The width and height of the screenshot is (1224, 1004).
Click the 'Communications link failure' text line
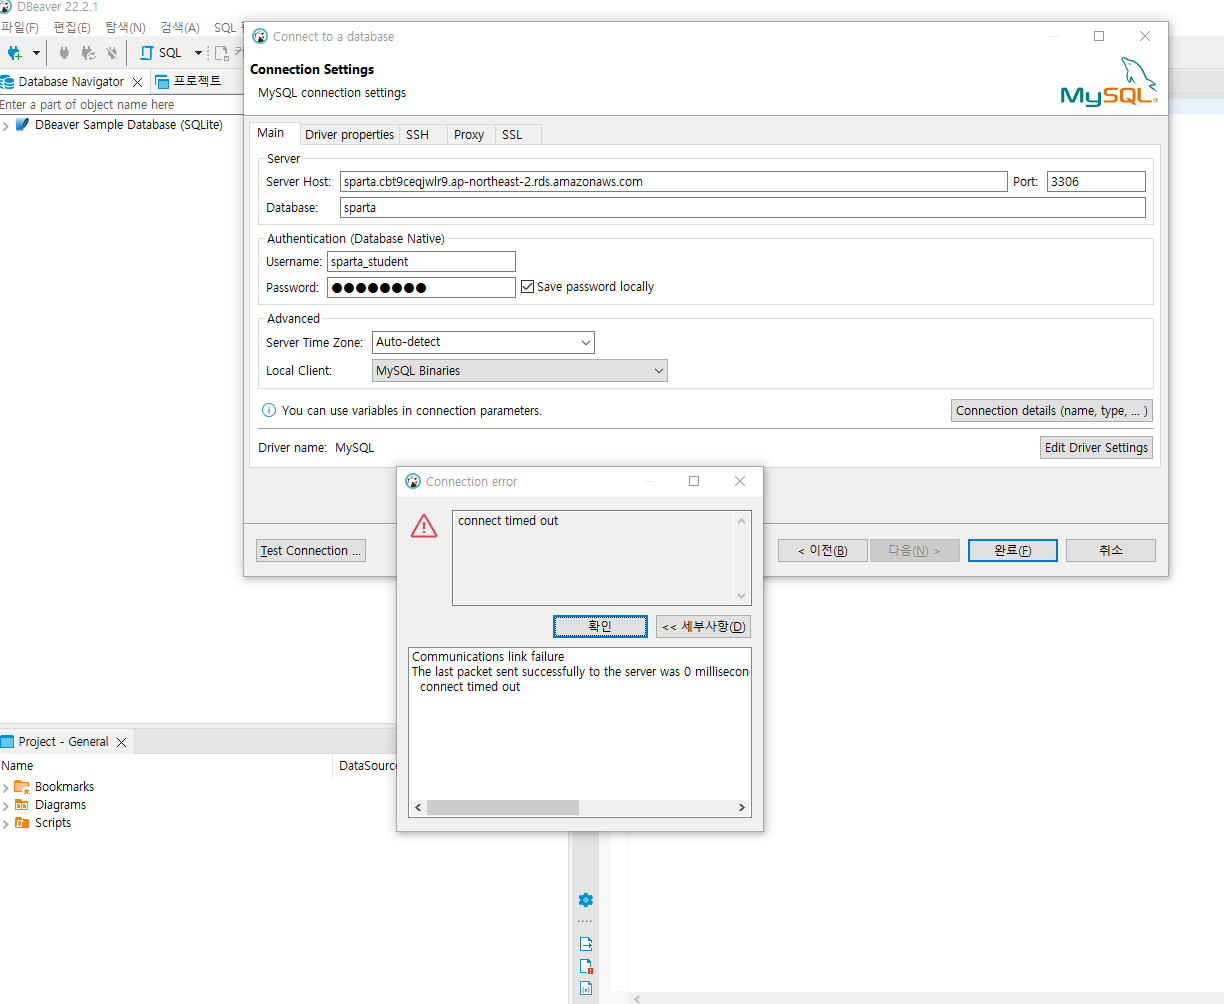tap(488, 657)
